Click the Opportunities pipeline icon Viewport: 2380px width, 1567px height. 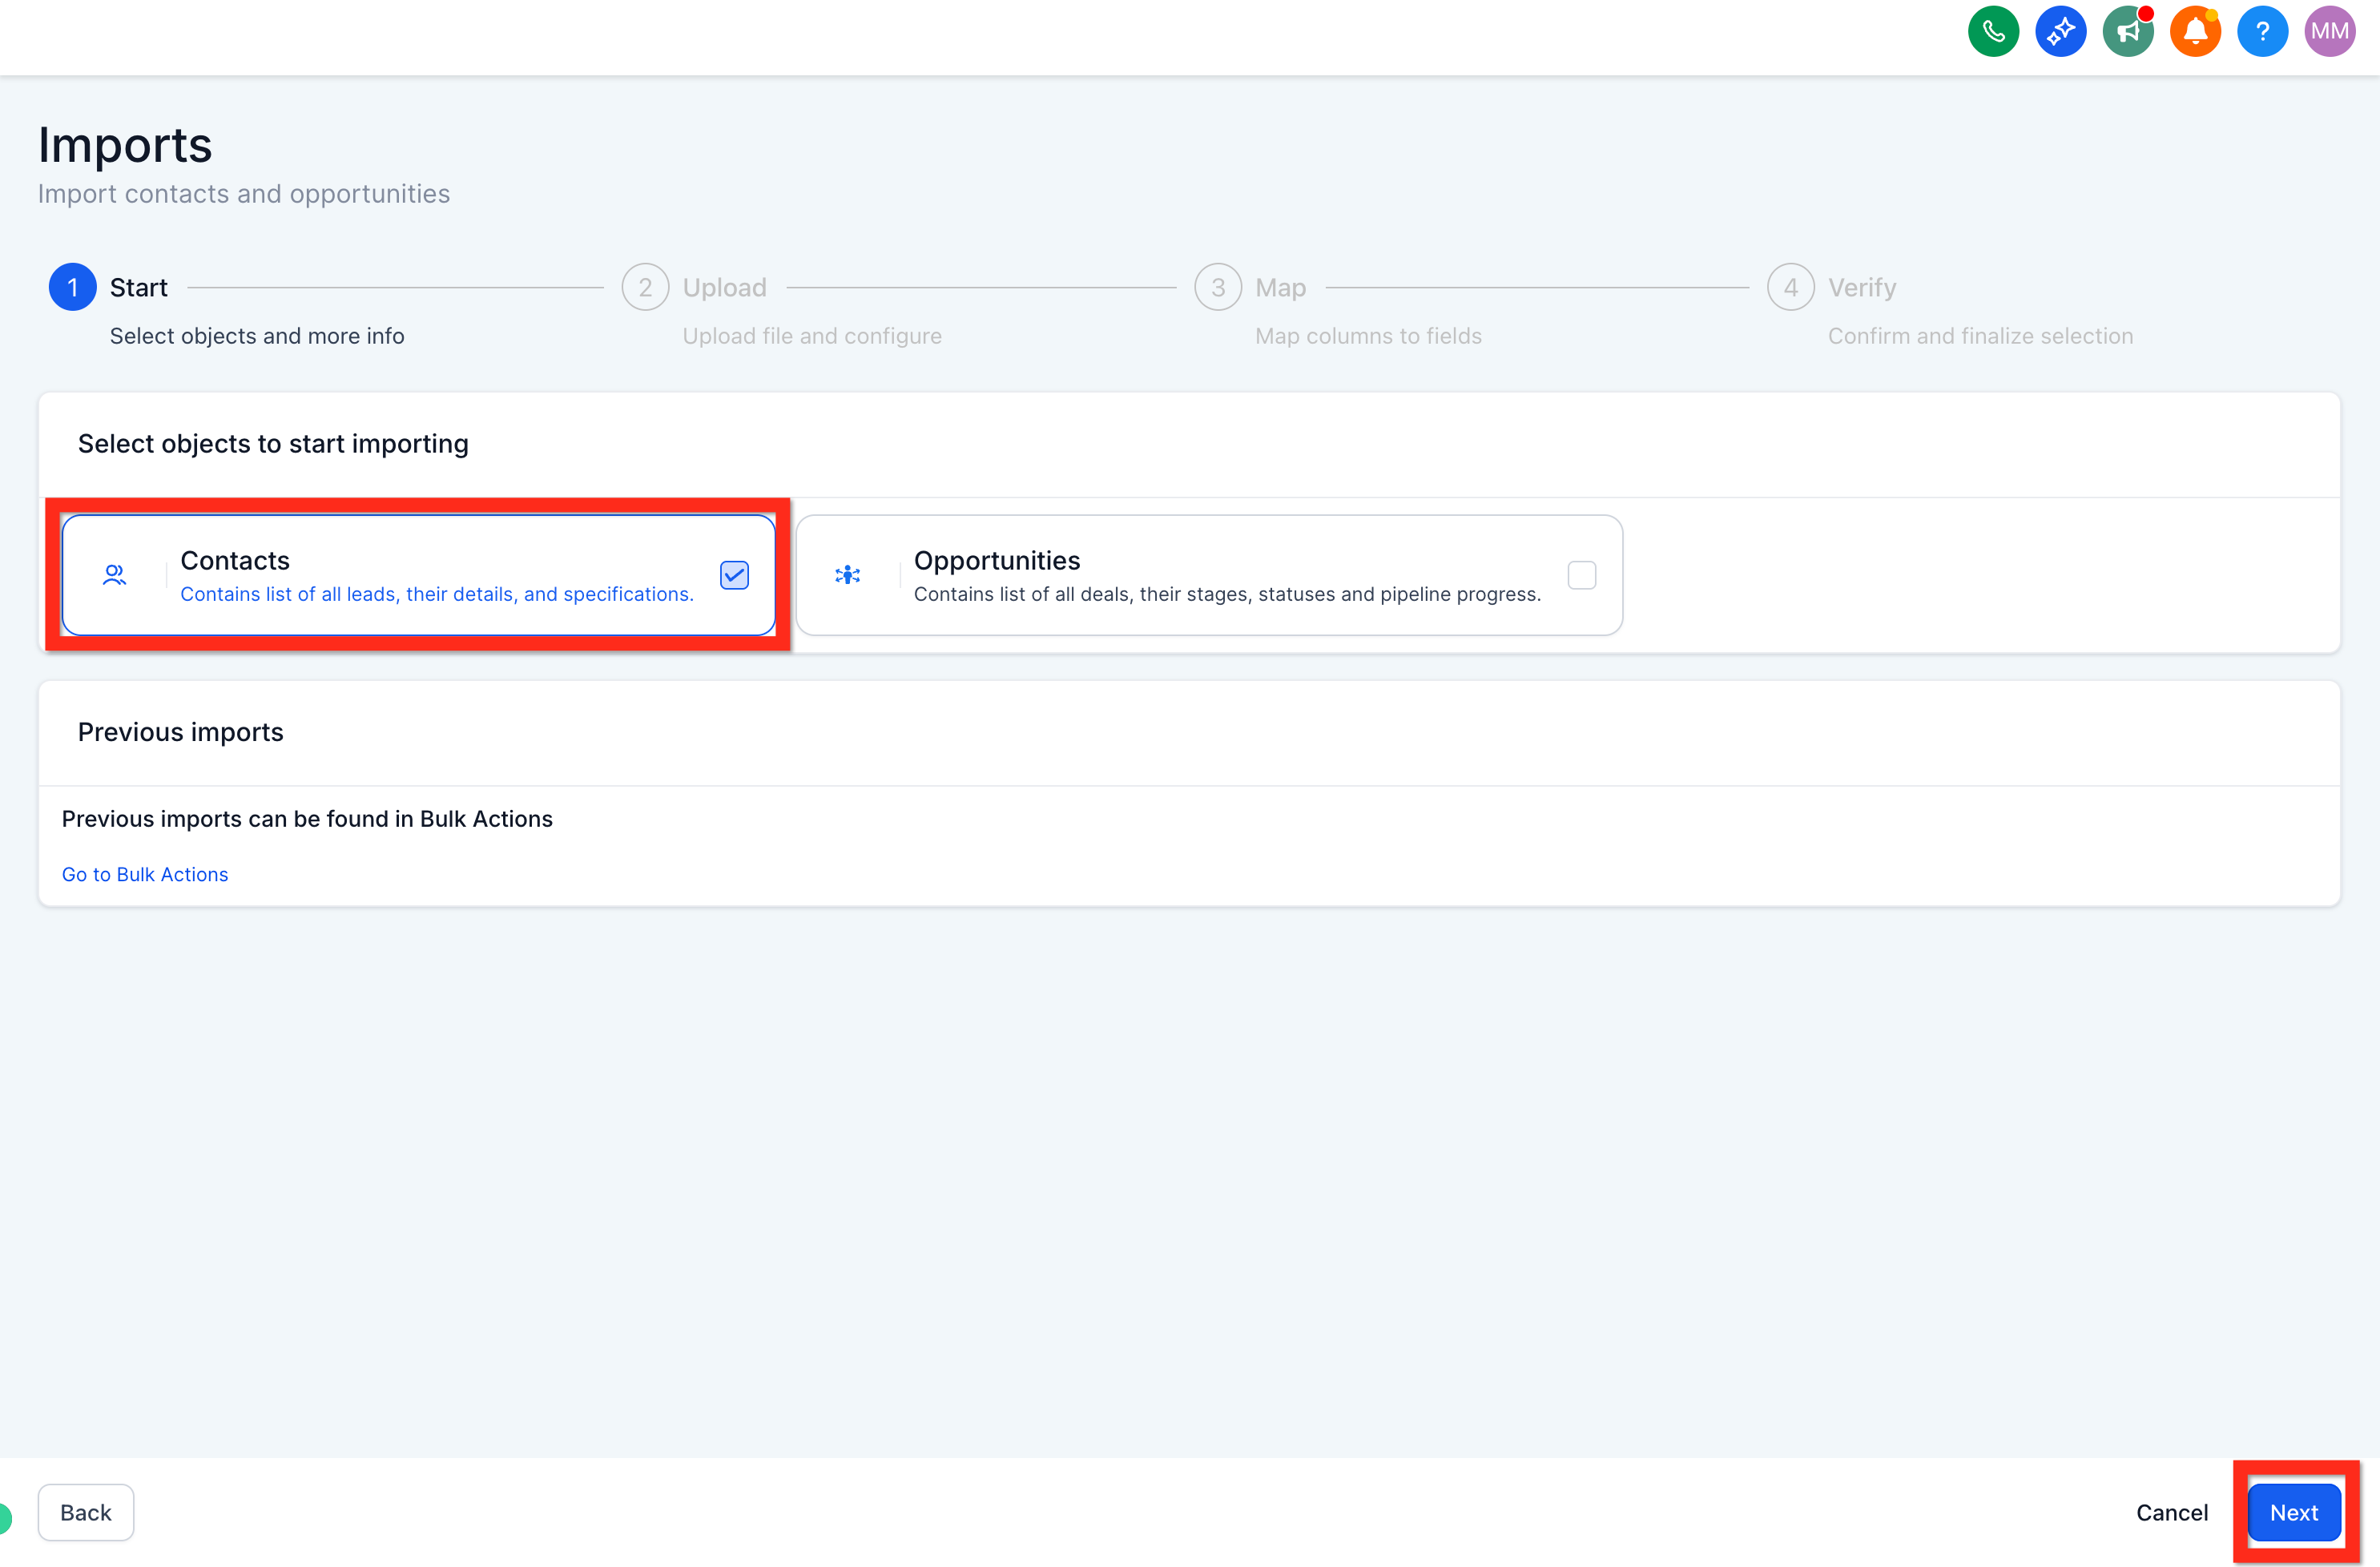848,575
